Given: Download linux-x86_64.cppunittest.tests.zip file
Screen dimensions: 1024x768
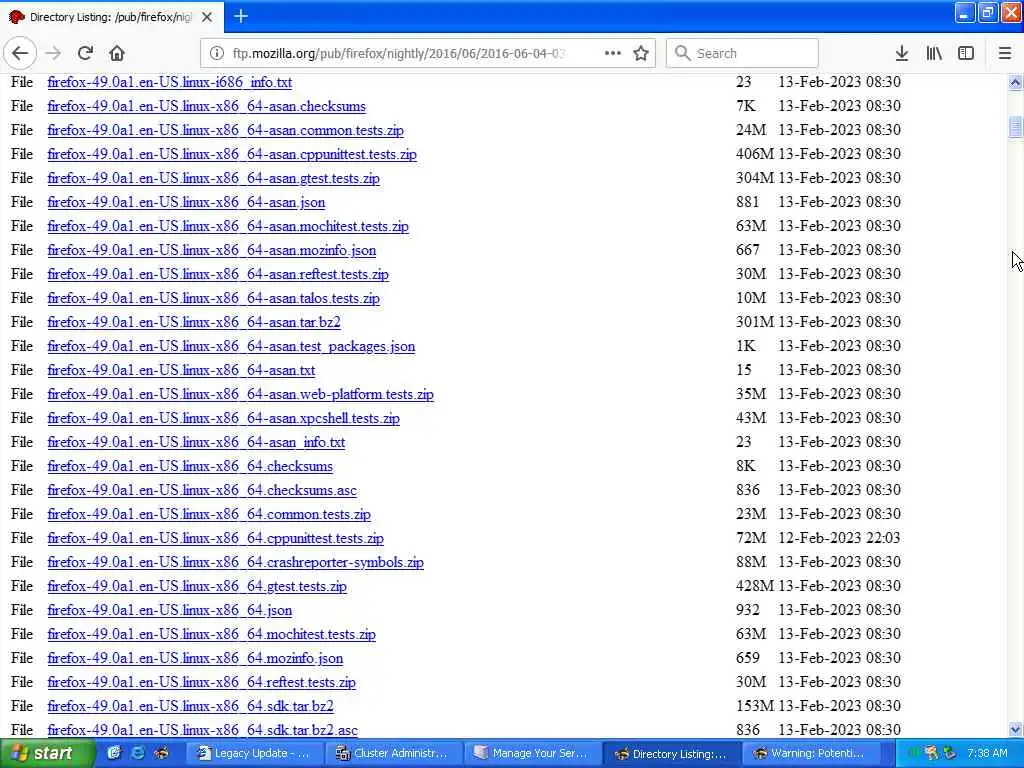Looking at the screenshot, I should click(216, 538).
